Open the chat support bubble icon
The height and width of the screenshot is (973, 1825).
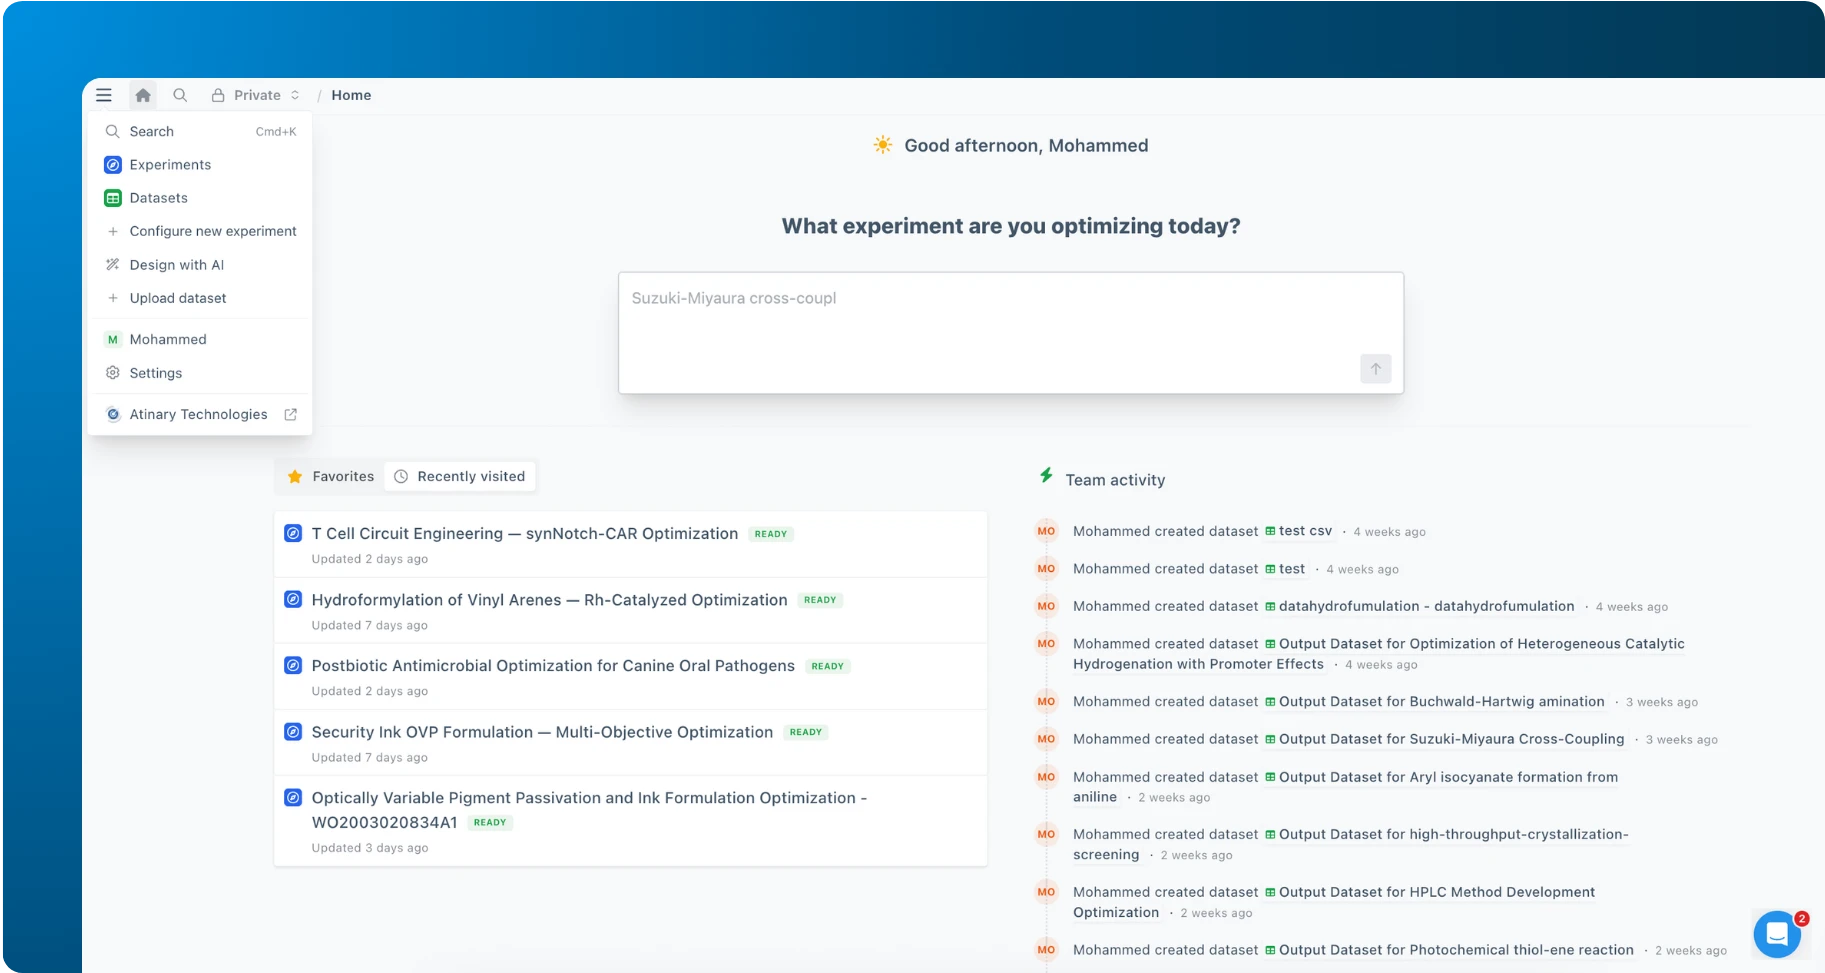tap(1776, 934)
